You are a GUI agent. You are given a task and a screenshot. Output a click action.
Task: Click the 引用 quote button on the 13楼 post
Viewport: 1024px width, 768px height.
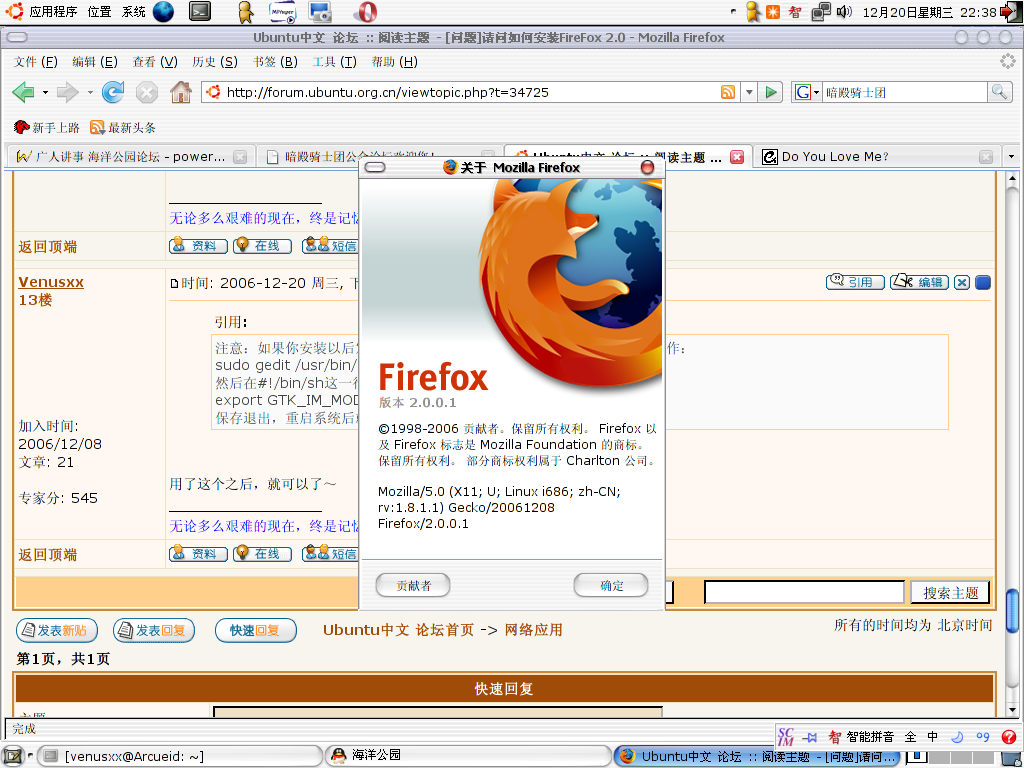click(855, 282)
